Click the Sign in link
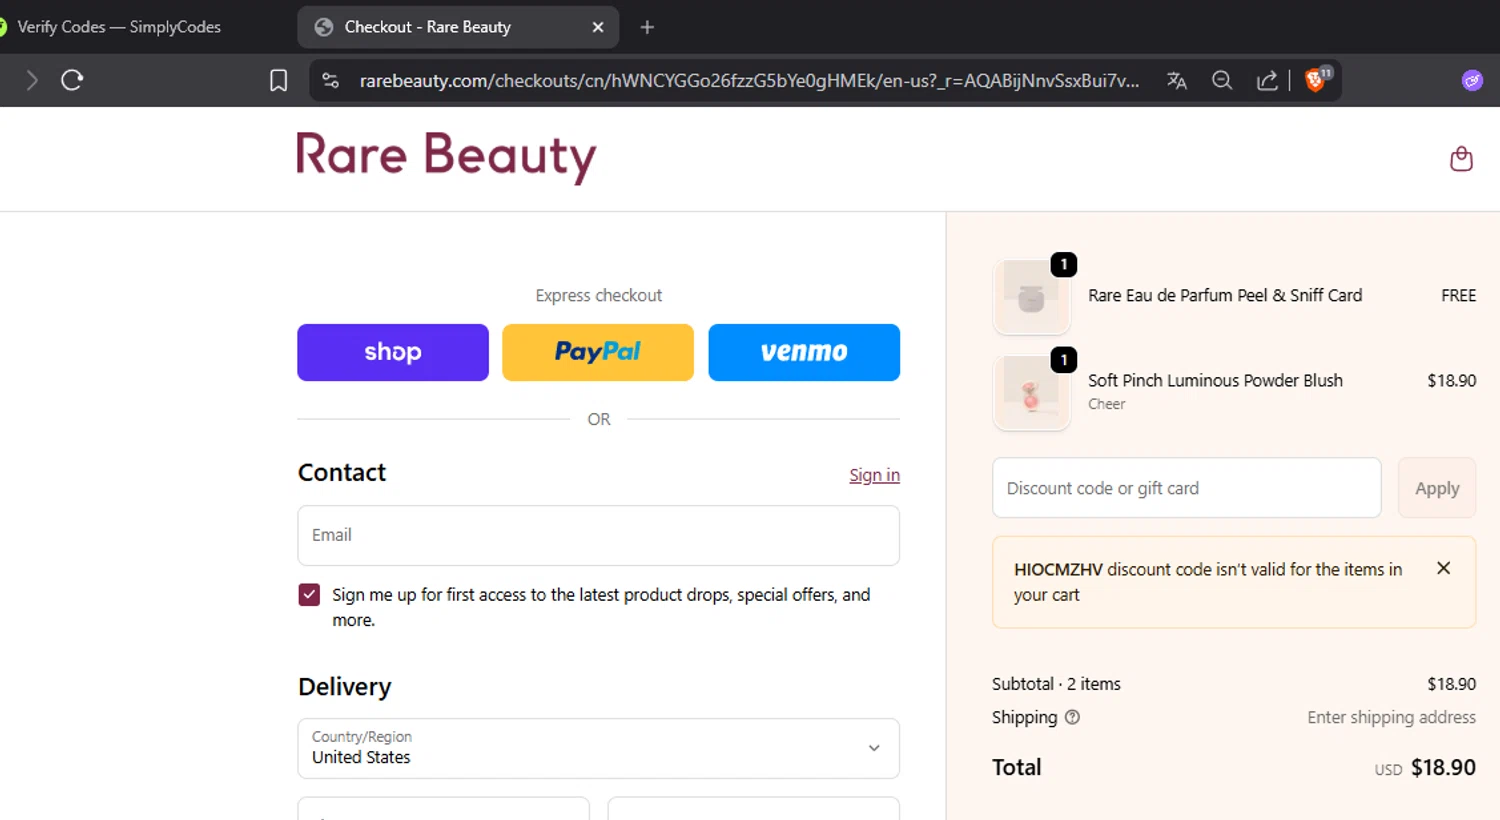The image size is (1500, 820). pyautogui.click(x=875, y=475)
